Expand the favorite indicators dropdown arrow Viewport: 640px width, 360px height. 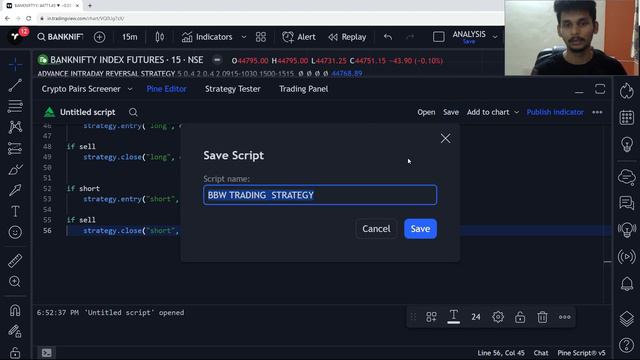coord(244,37)
